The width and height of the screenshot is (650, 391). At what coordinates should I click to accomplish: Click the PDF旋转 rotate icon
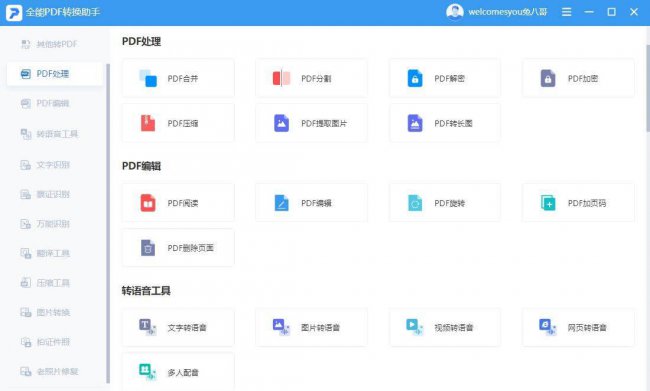pos(415,203)
